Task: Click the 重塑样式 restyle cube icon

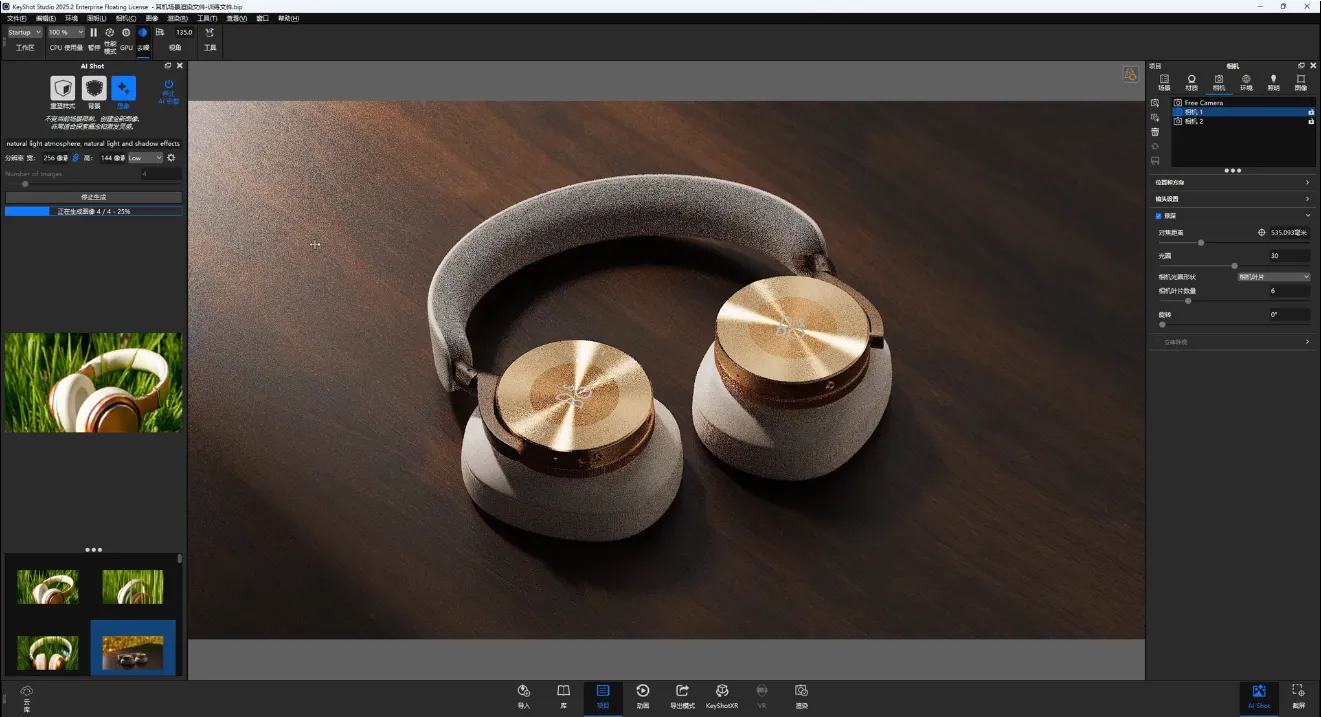Action: (63, 89)
